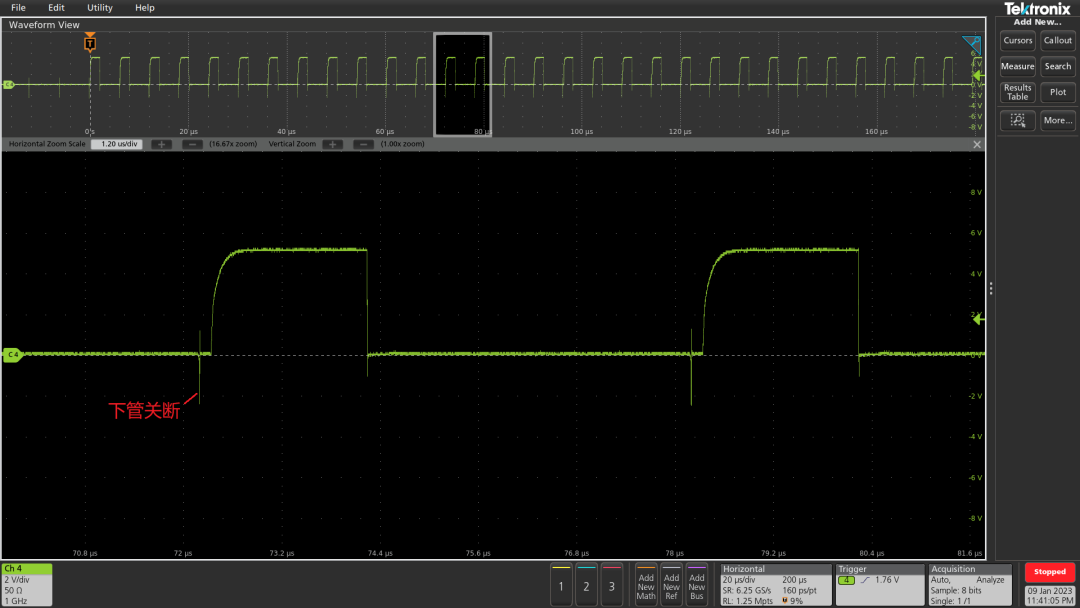
Task: Click the draw-a-box corner icon in overview
Action: [x=971, y=43]
